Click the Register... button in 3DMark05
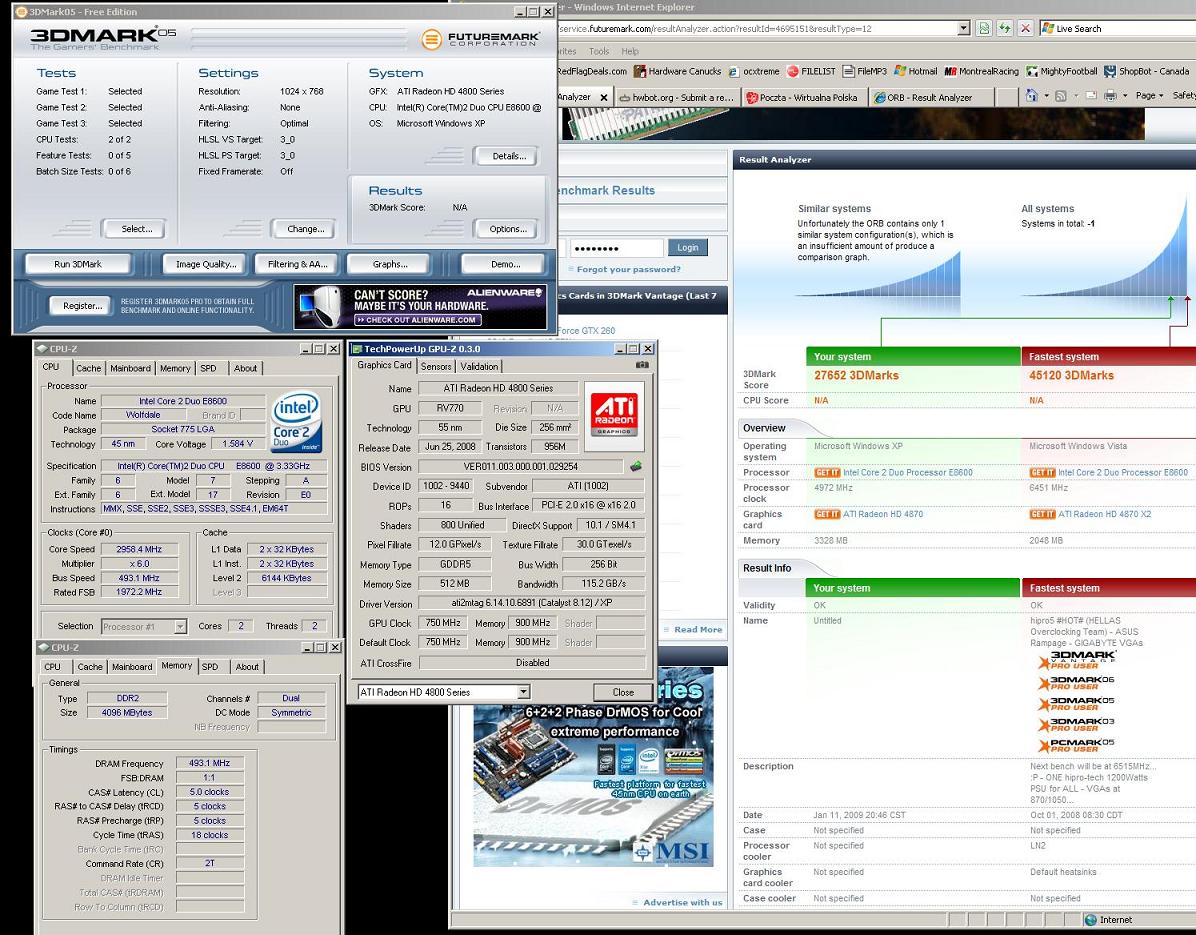 [x=82, y=306]
